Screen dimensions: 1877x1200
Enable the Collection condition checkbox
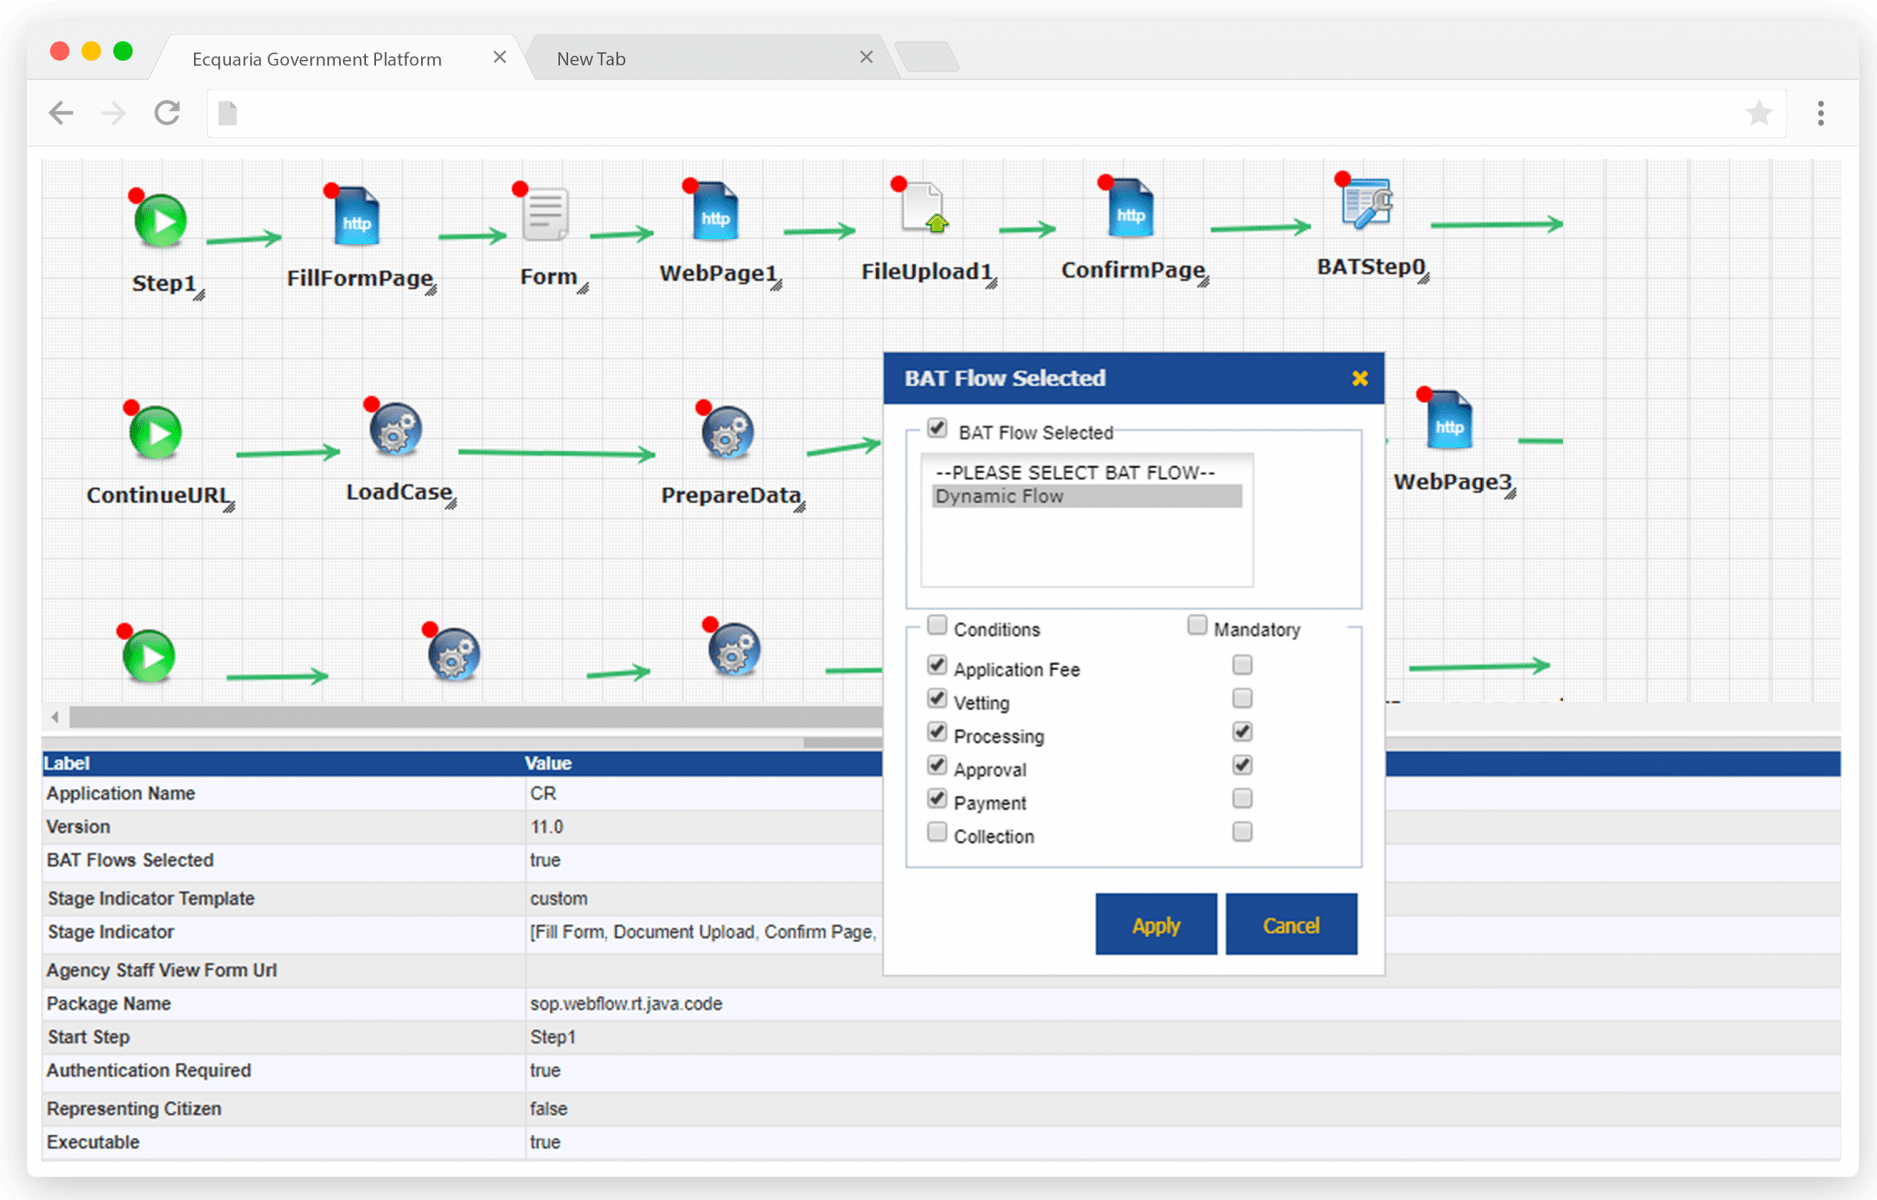(937, 831)
